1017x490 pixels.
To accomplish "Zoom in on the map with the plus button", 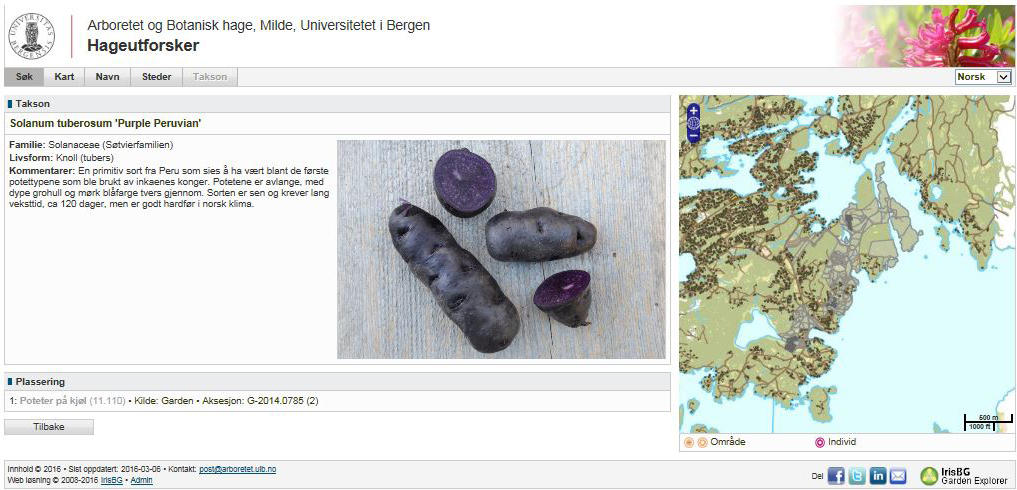I will pos(693,110).
